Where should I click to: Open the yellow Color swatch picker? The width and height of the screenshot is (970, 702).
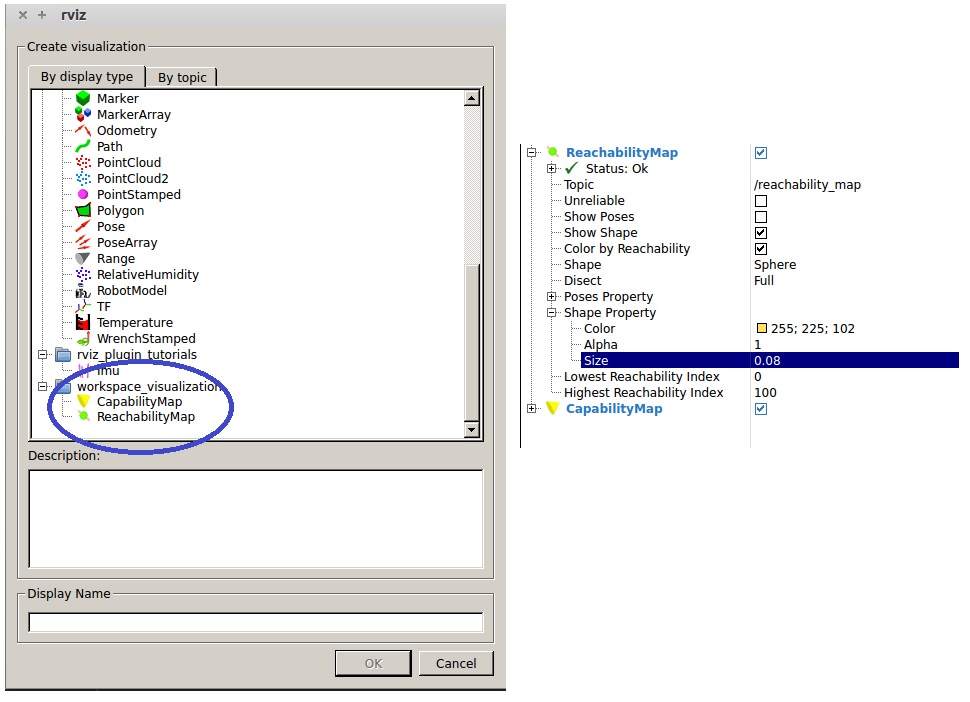click(761, 329)
